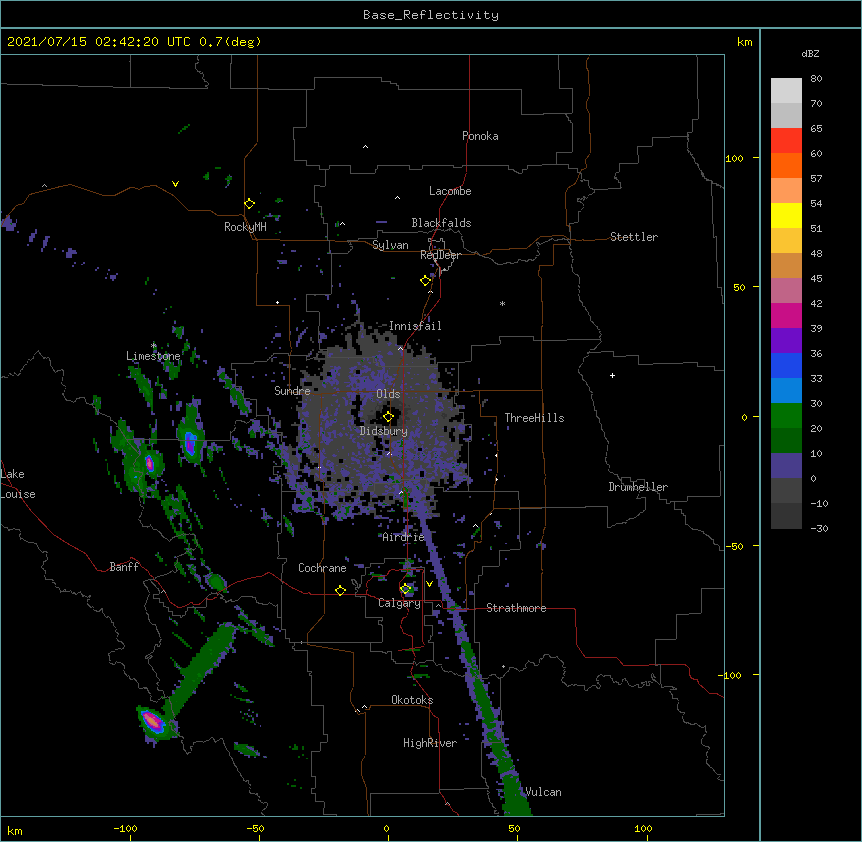
Task: Click the yellow diamond marker above Calgary label
Action: [406, 589]
